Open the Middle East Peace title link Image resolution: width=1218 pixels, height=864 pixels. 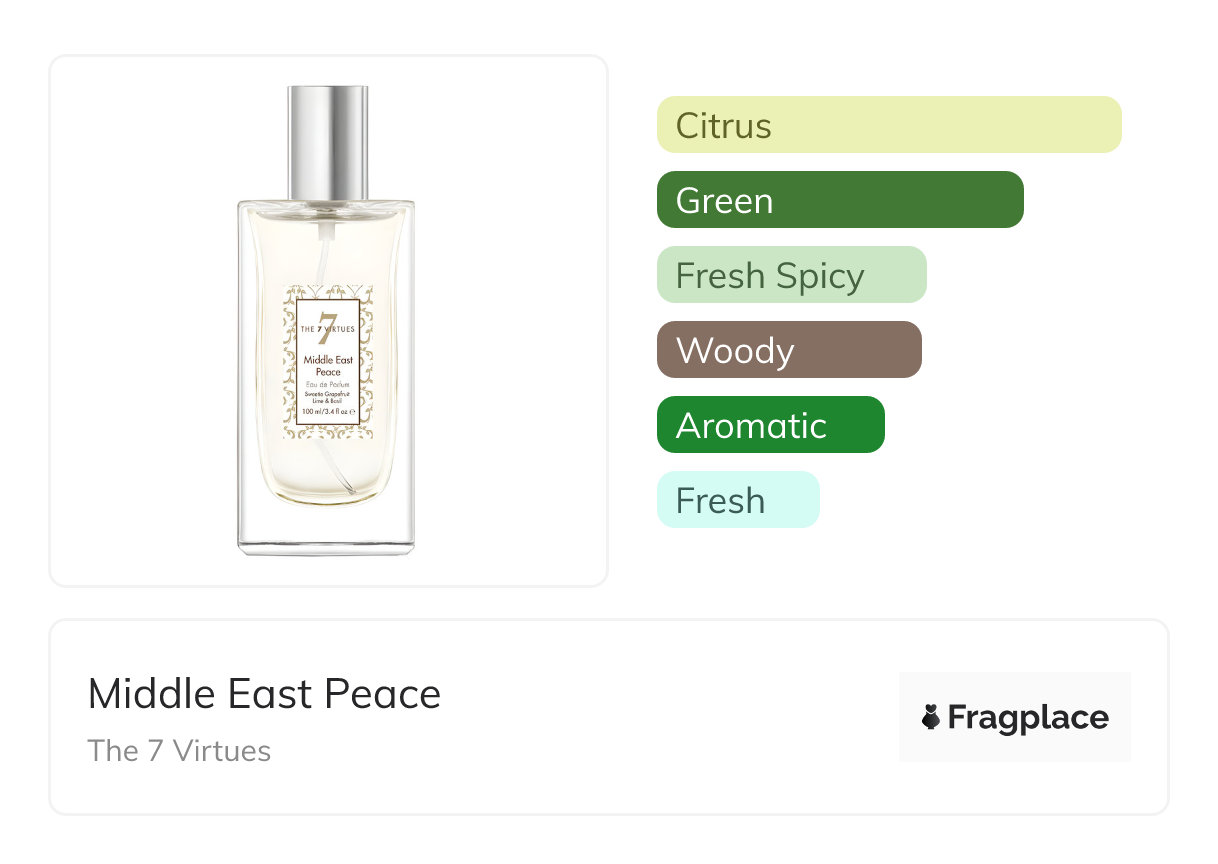click(x=264, y=694)
